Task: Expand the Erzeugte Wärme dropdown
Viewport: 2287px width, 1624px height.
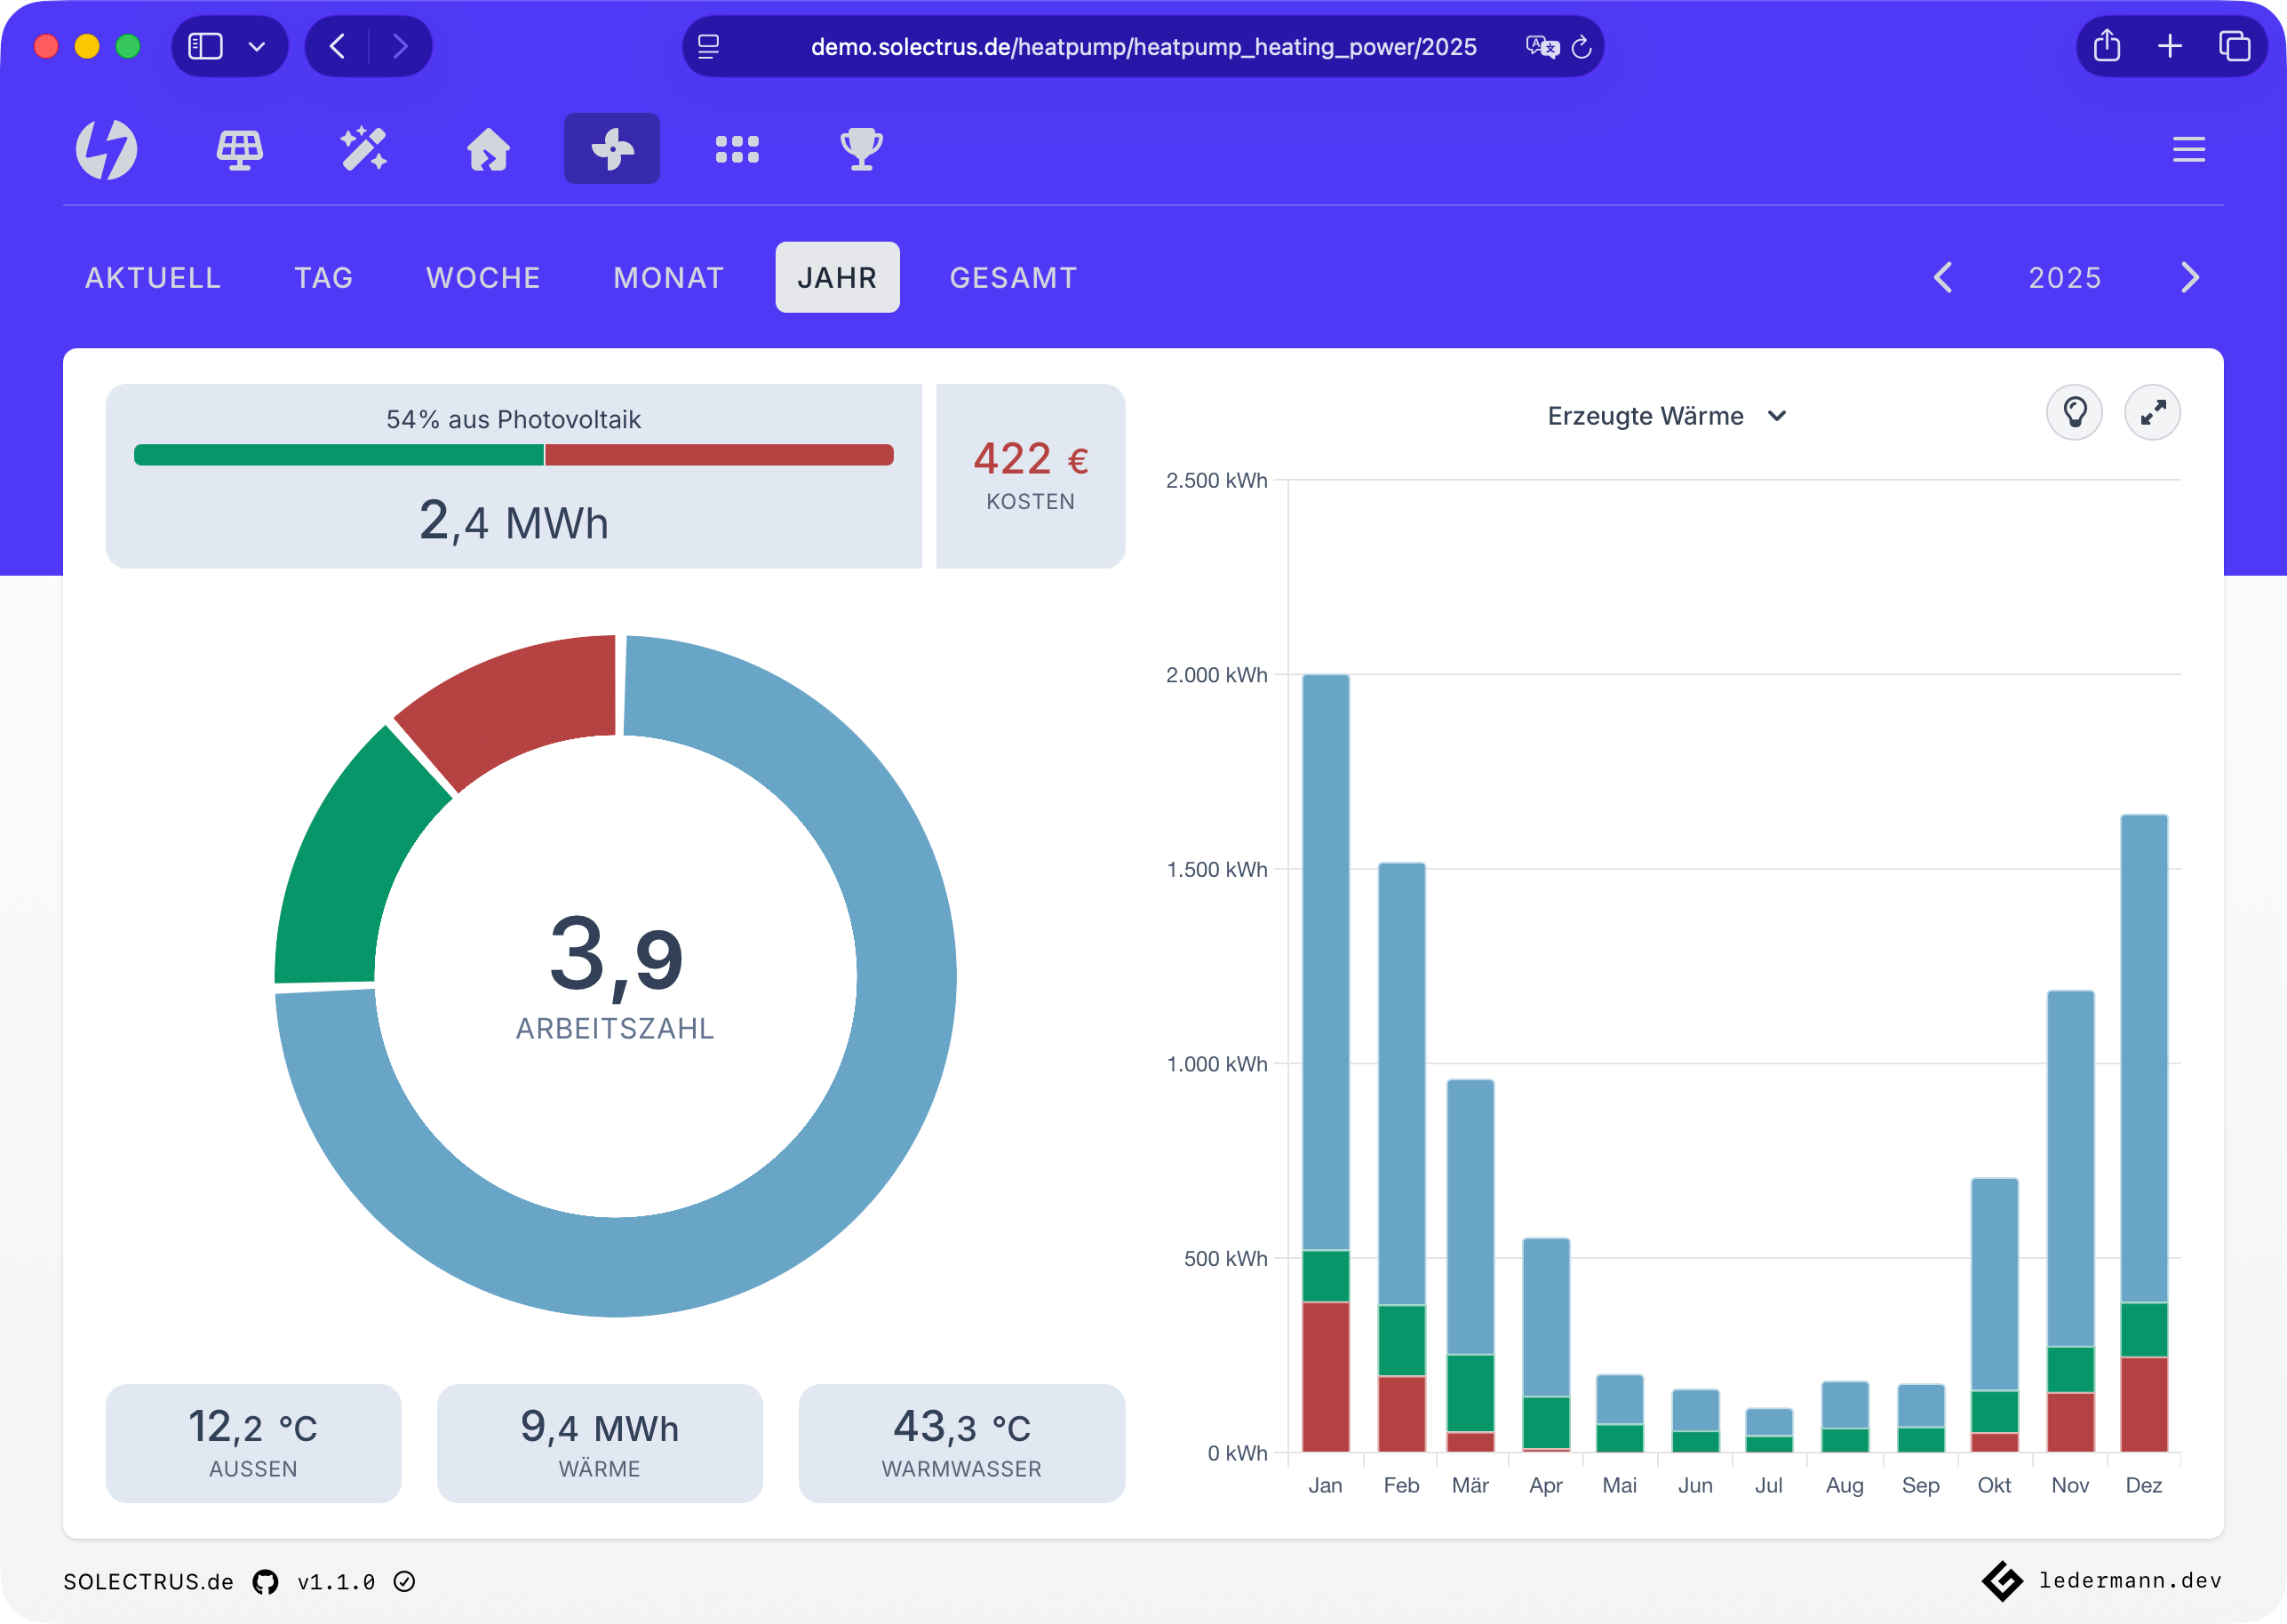Action: [x=1667, y=416]
